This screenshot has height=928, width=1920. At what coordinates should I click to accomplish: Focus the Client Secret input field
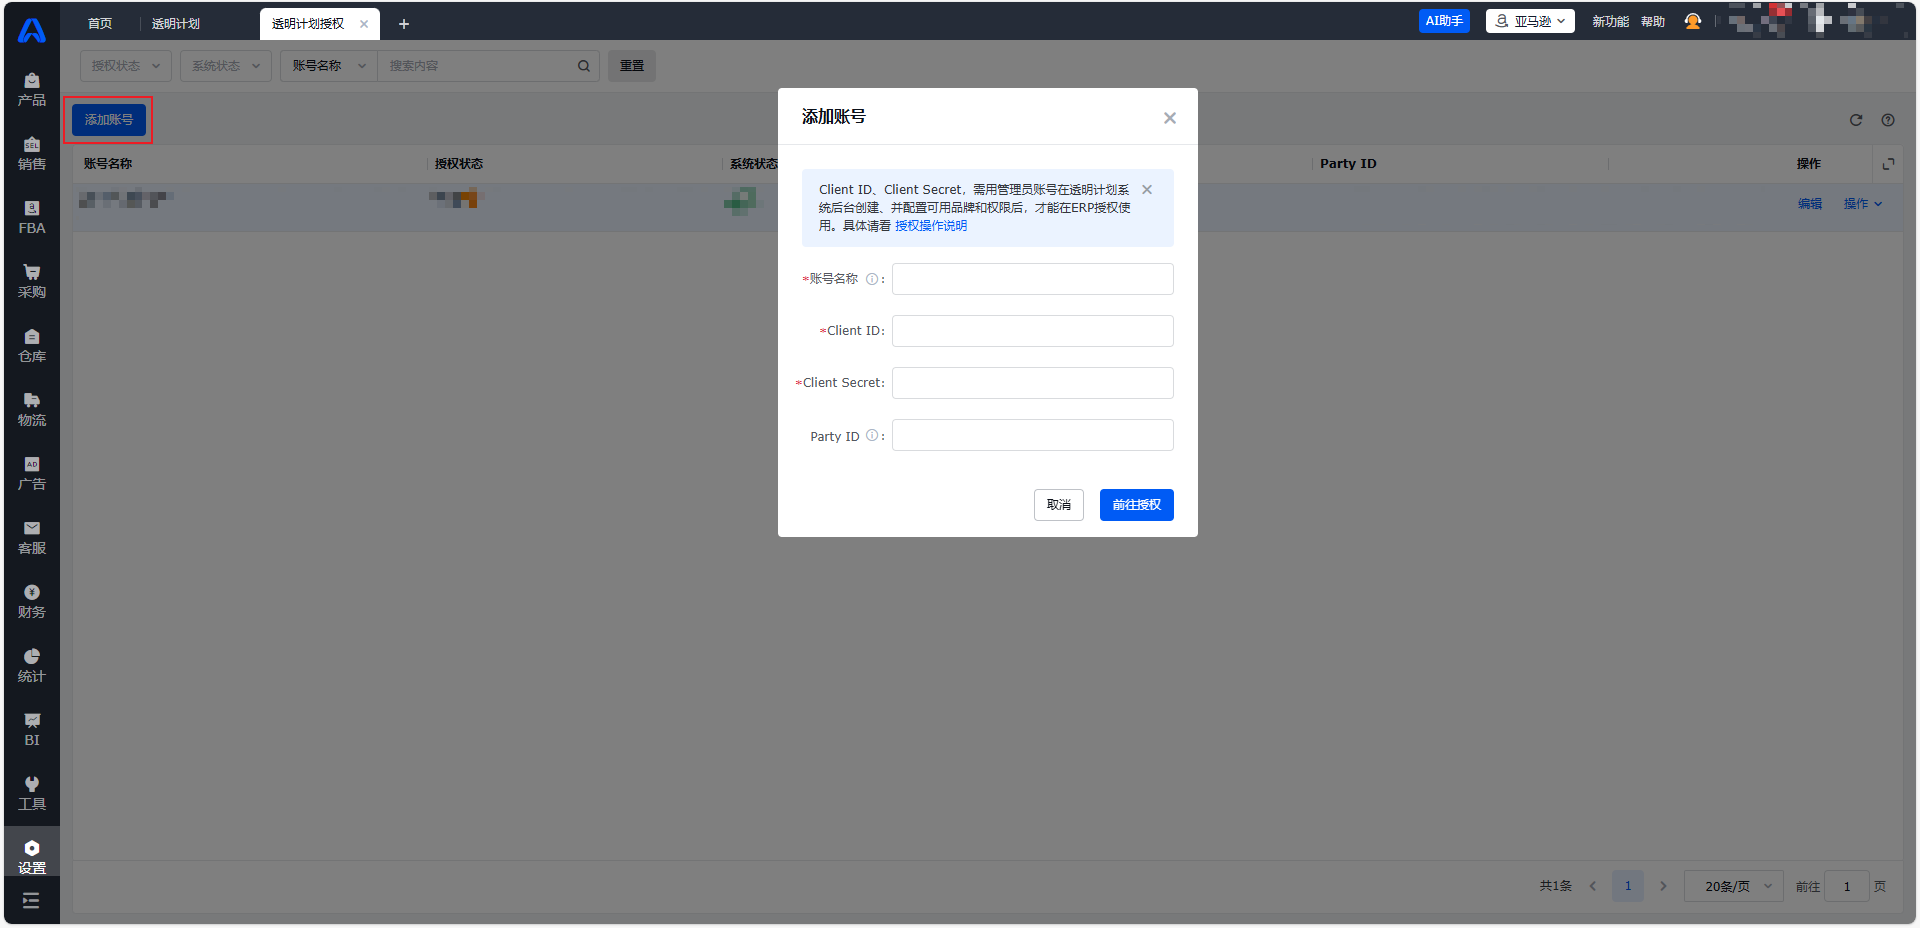click(1032, 383)
